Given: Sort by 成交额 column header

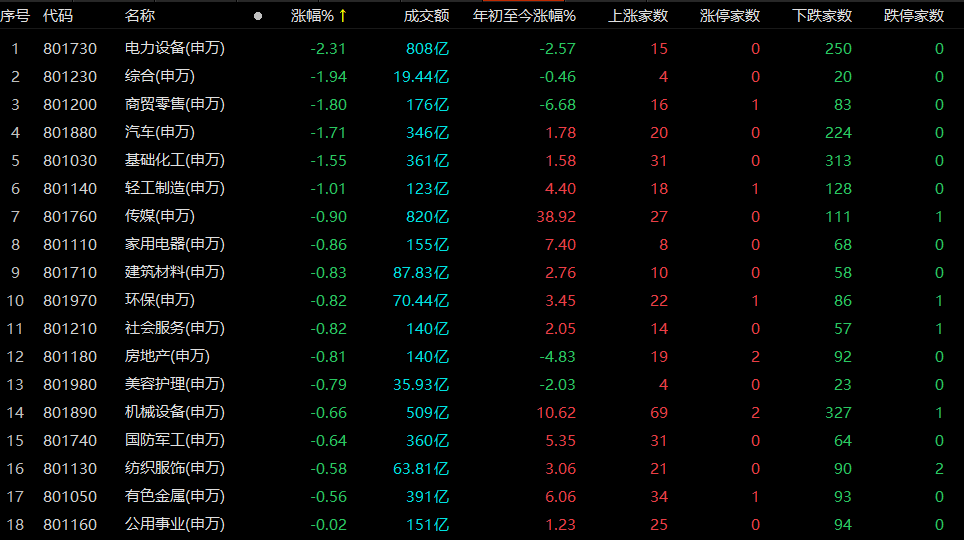Looking at the screenshot, I should click(x=426, y=16).
